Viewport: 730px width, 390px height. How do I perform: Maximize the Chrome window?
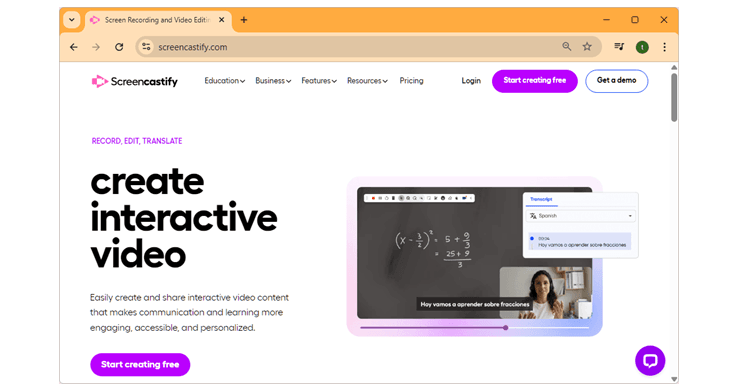click(635, 20)
